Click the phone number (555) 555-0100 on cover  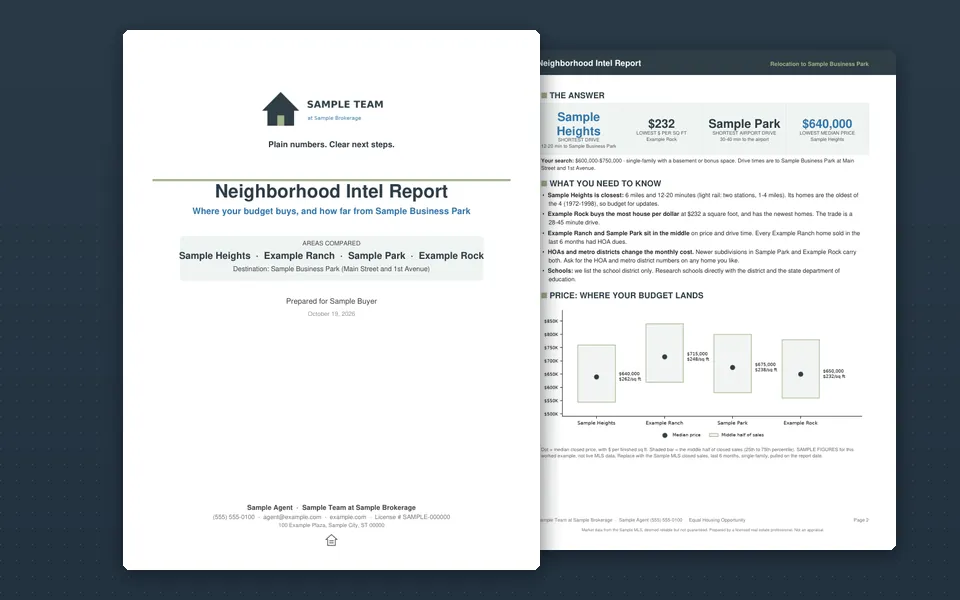[x=234, y=517]
